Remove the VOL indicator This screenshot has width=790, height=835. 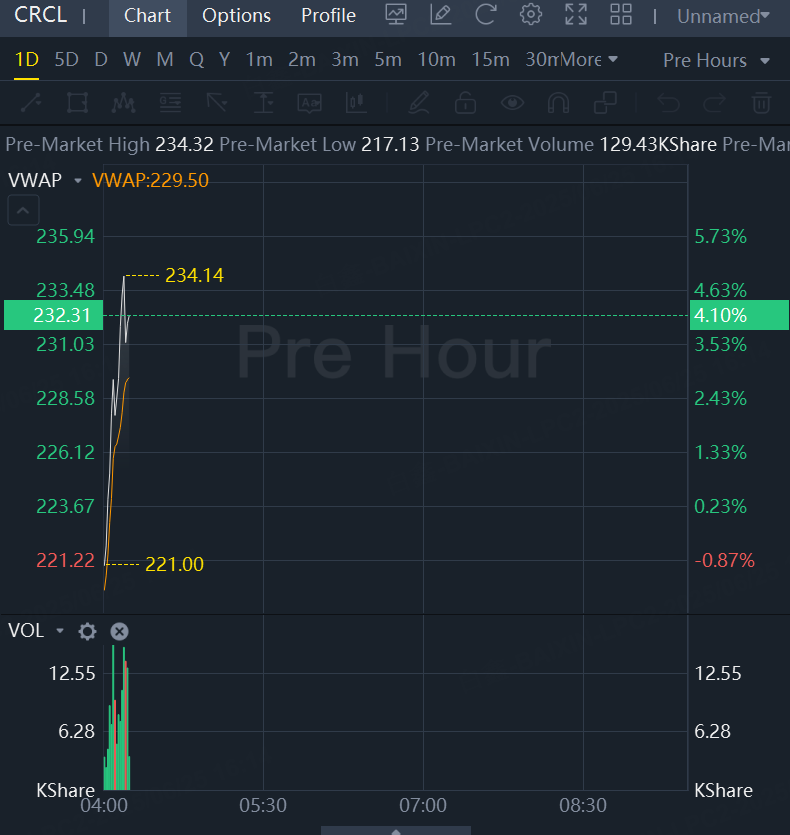[x=119, y=631]
